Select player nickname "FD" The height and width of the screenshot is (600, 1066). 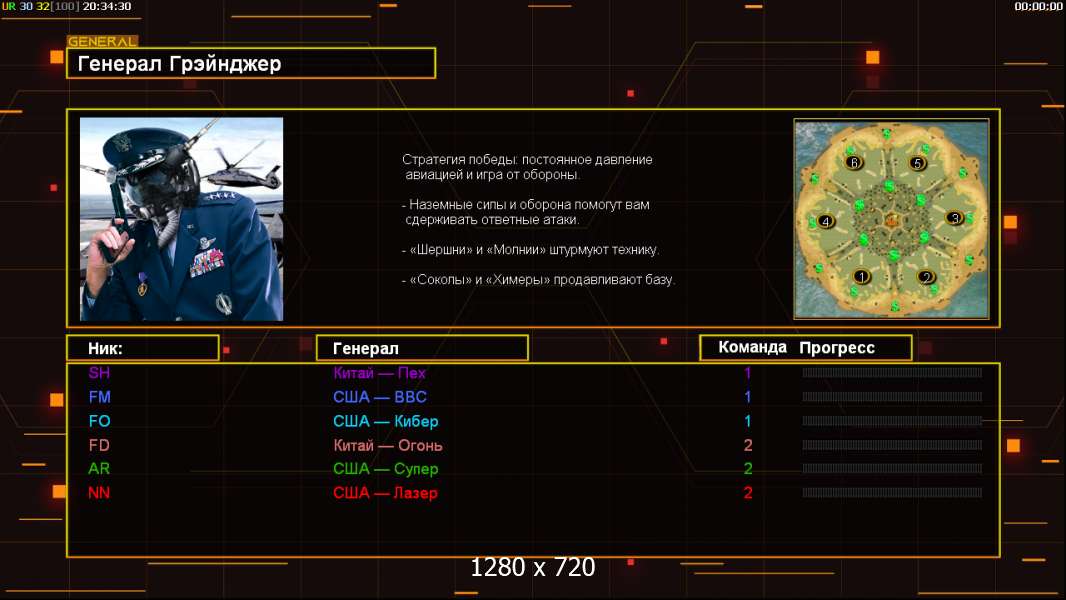(99, 445)
